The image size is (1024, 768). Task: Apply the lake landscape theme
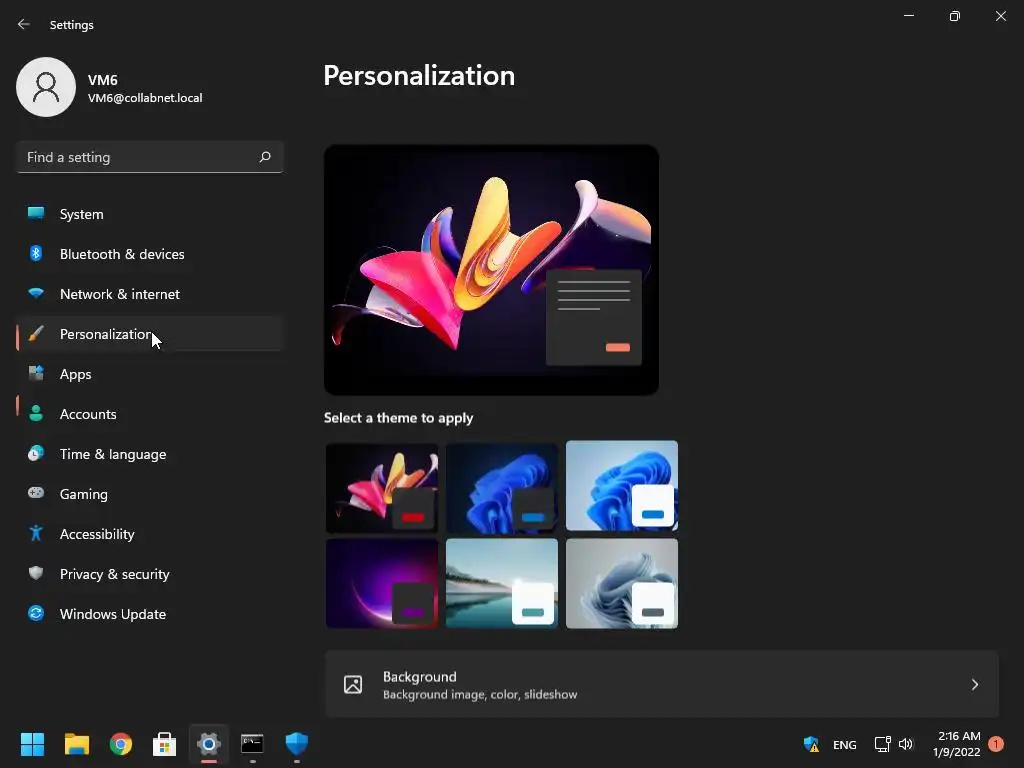tap(502, 584)
